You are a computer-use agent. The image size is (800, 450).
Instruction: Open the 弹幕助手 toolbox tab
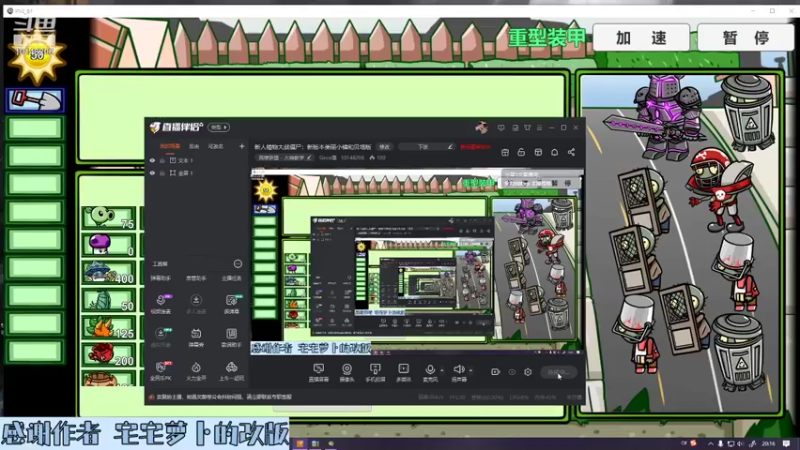161,279
